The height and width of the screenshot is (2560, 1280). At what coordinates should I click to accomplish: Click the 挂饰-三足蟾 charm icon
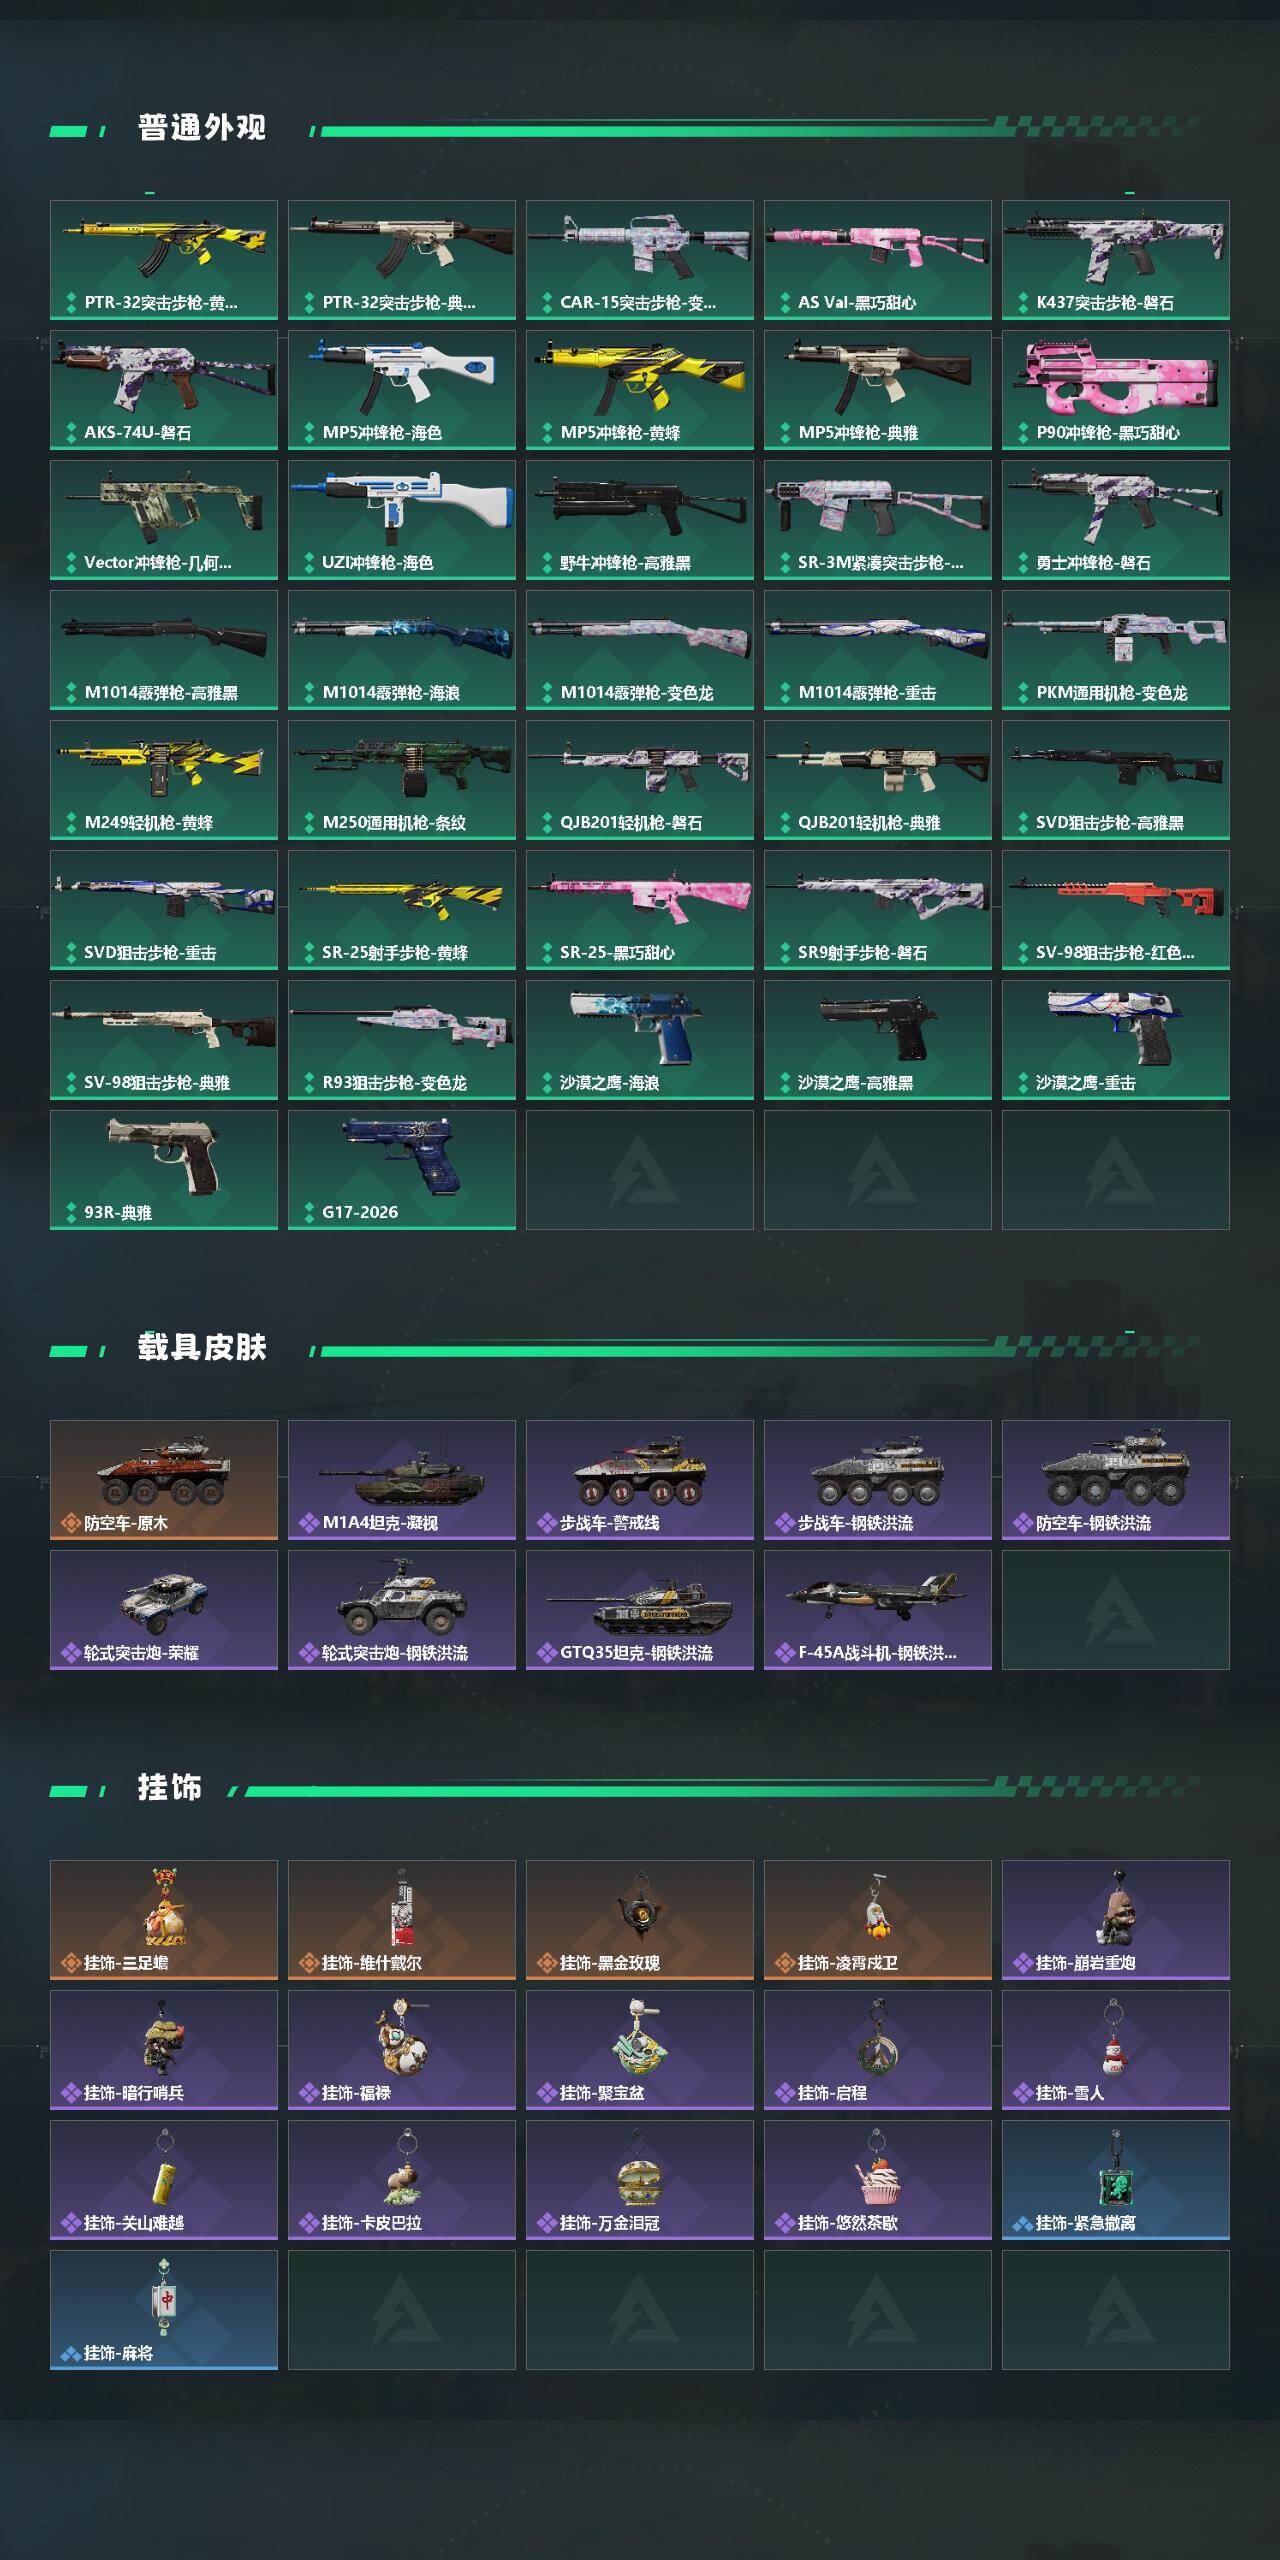pyautogui.click(x=164, y=1920)
